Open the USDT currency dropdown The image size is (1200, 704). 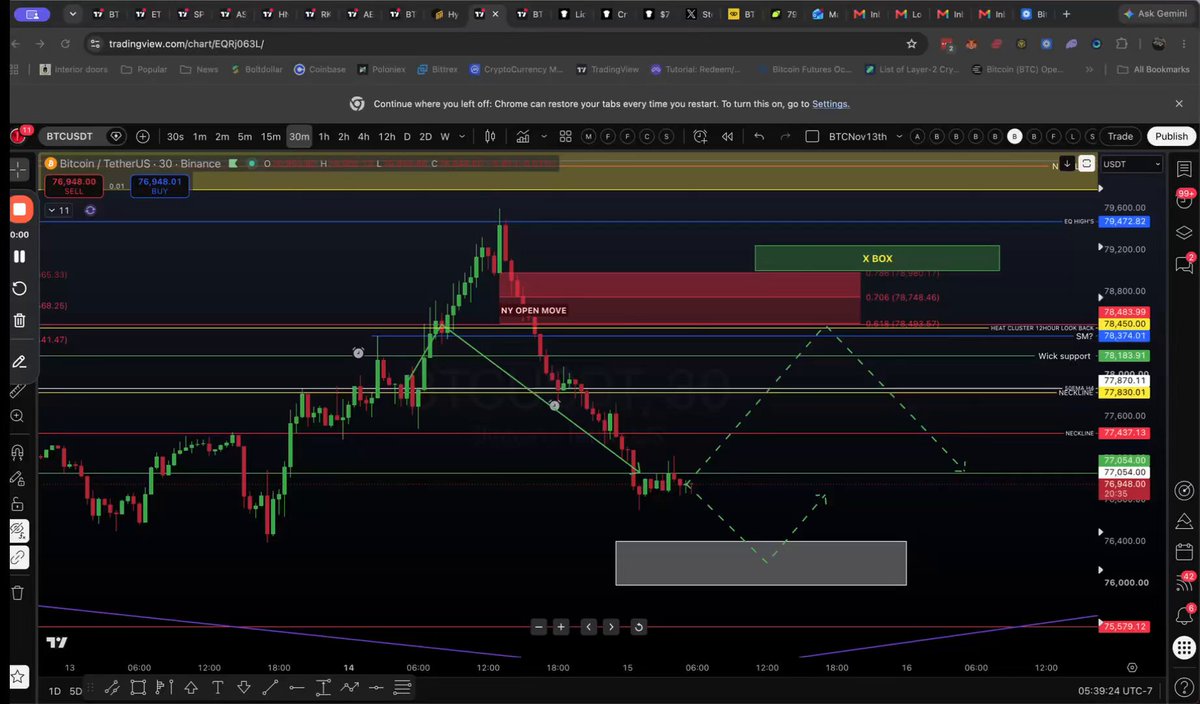(x=1131, y=164)
